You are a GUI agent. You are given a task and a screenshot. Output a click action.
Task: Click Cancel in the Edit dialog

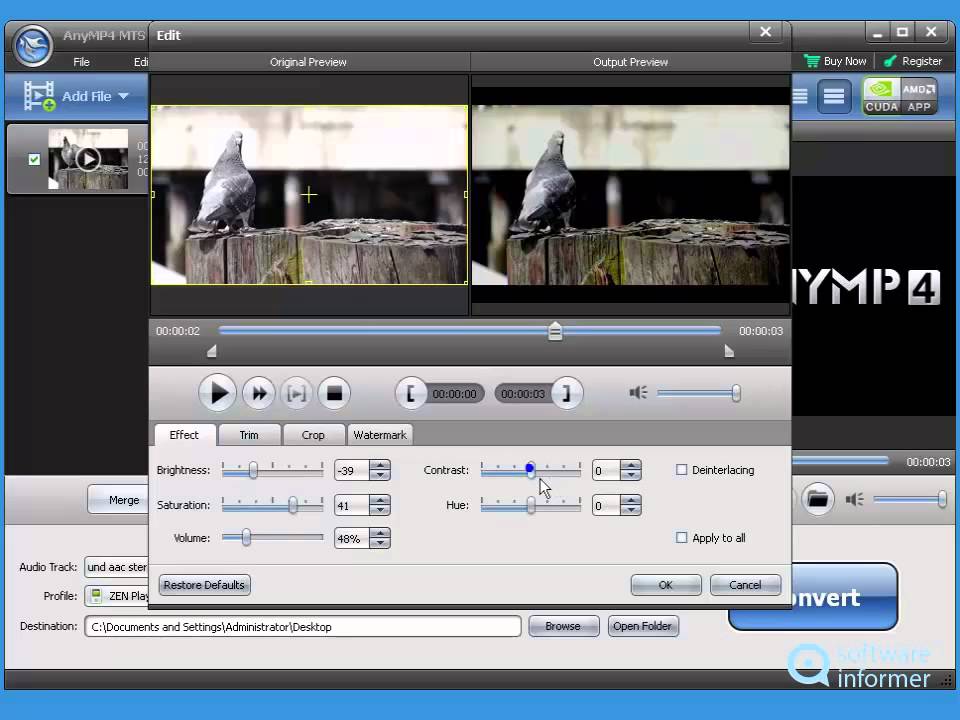point(745,585)
